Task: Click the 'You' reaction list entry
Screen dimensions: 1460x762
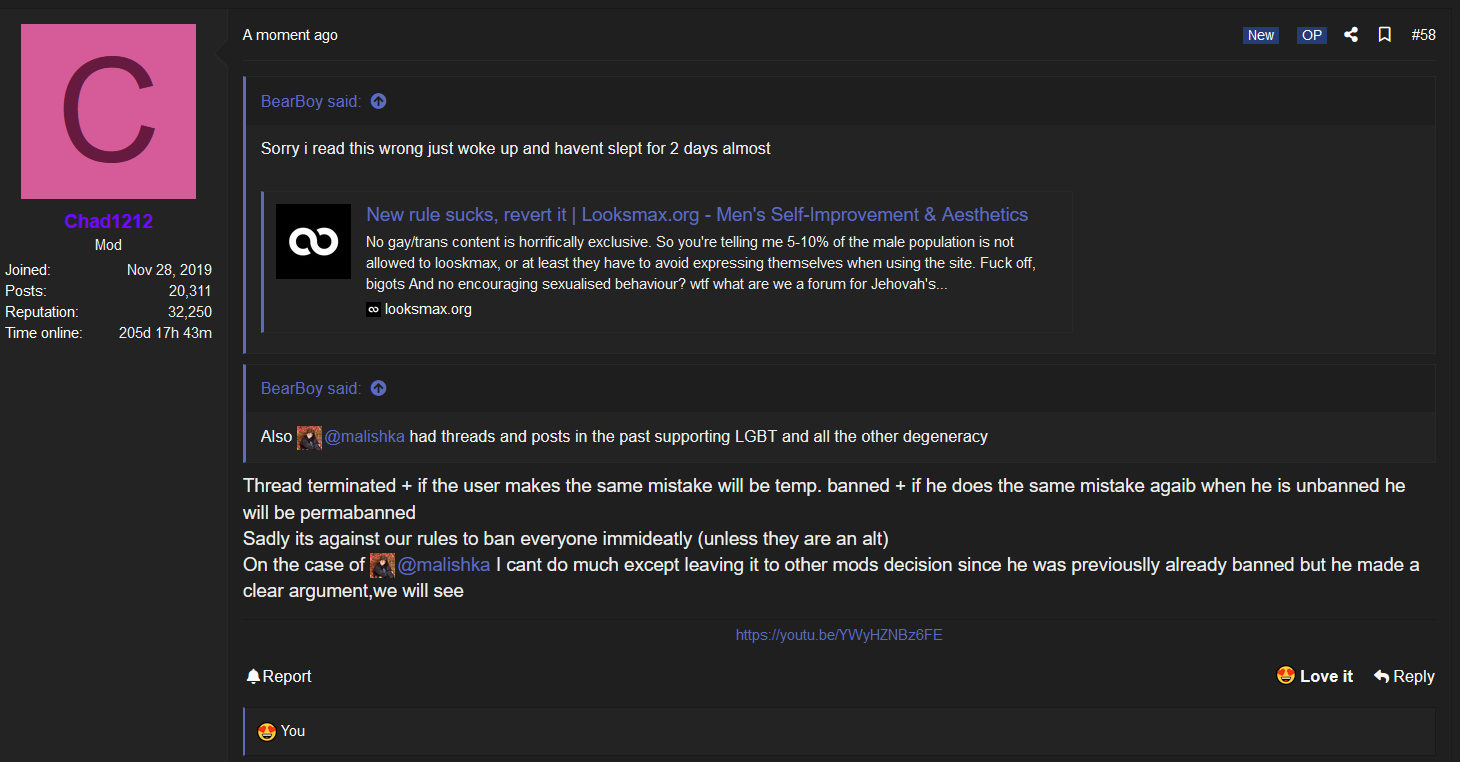Action: pyautogui.click(x=293, y=731)
